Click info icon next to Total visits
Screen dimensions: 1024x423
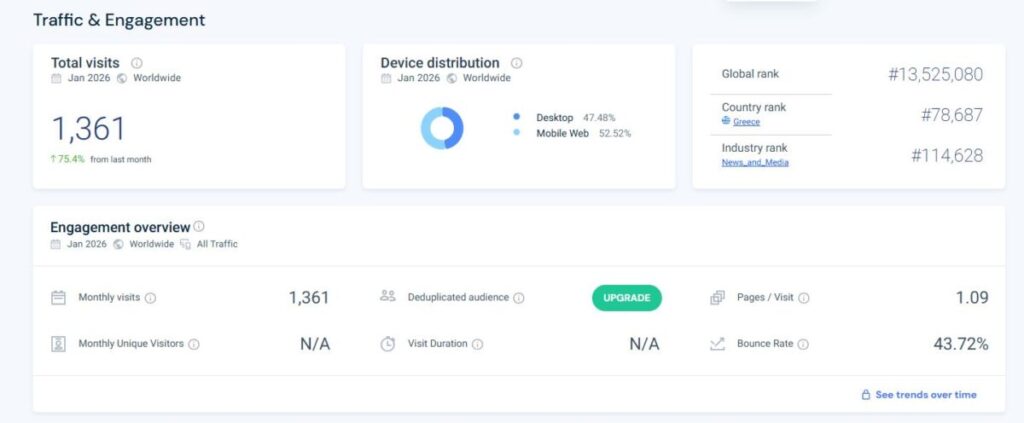pos(137,63)
